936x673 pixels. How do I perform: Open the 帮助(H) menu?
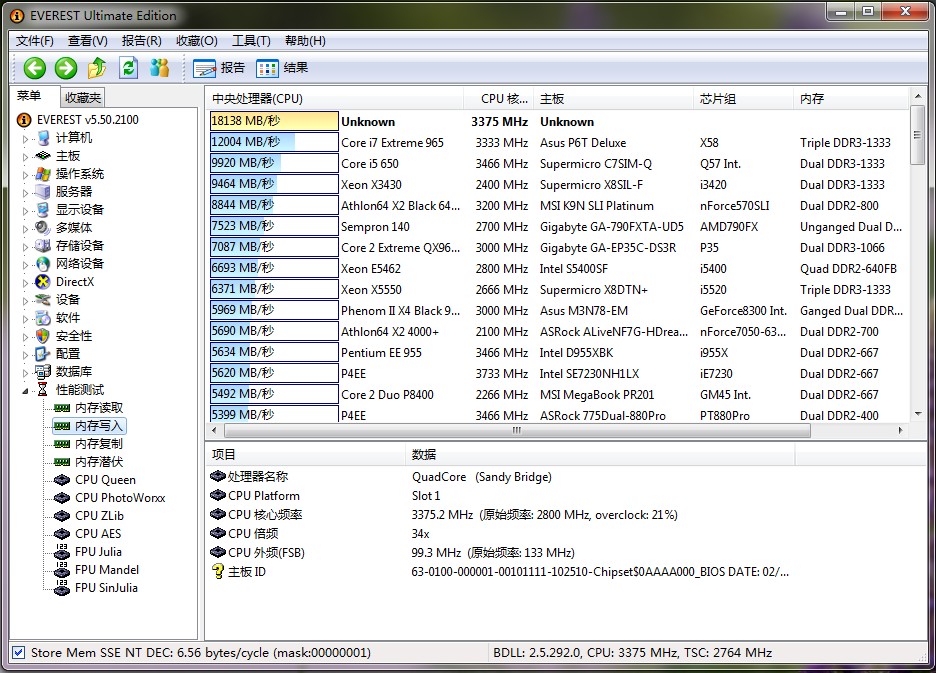(x=305, y=41)
